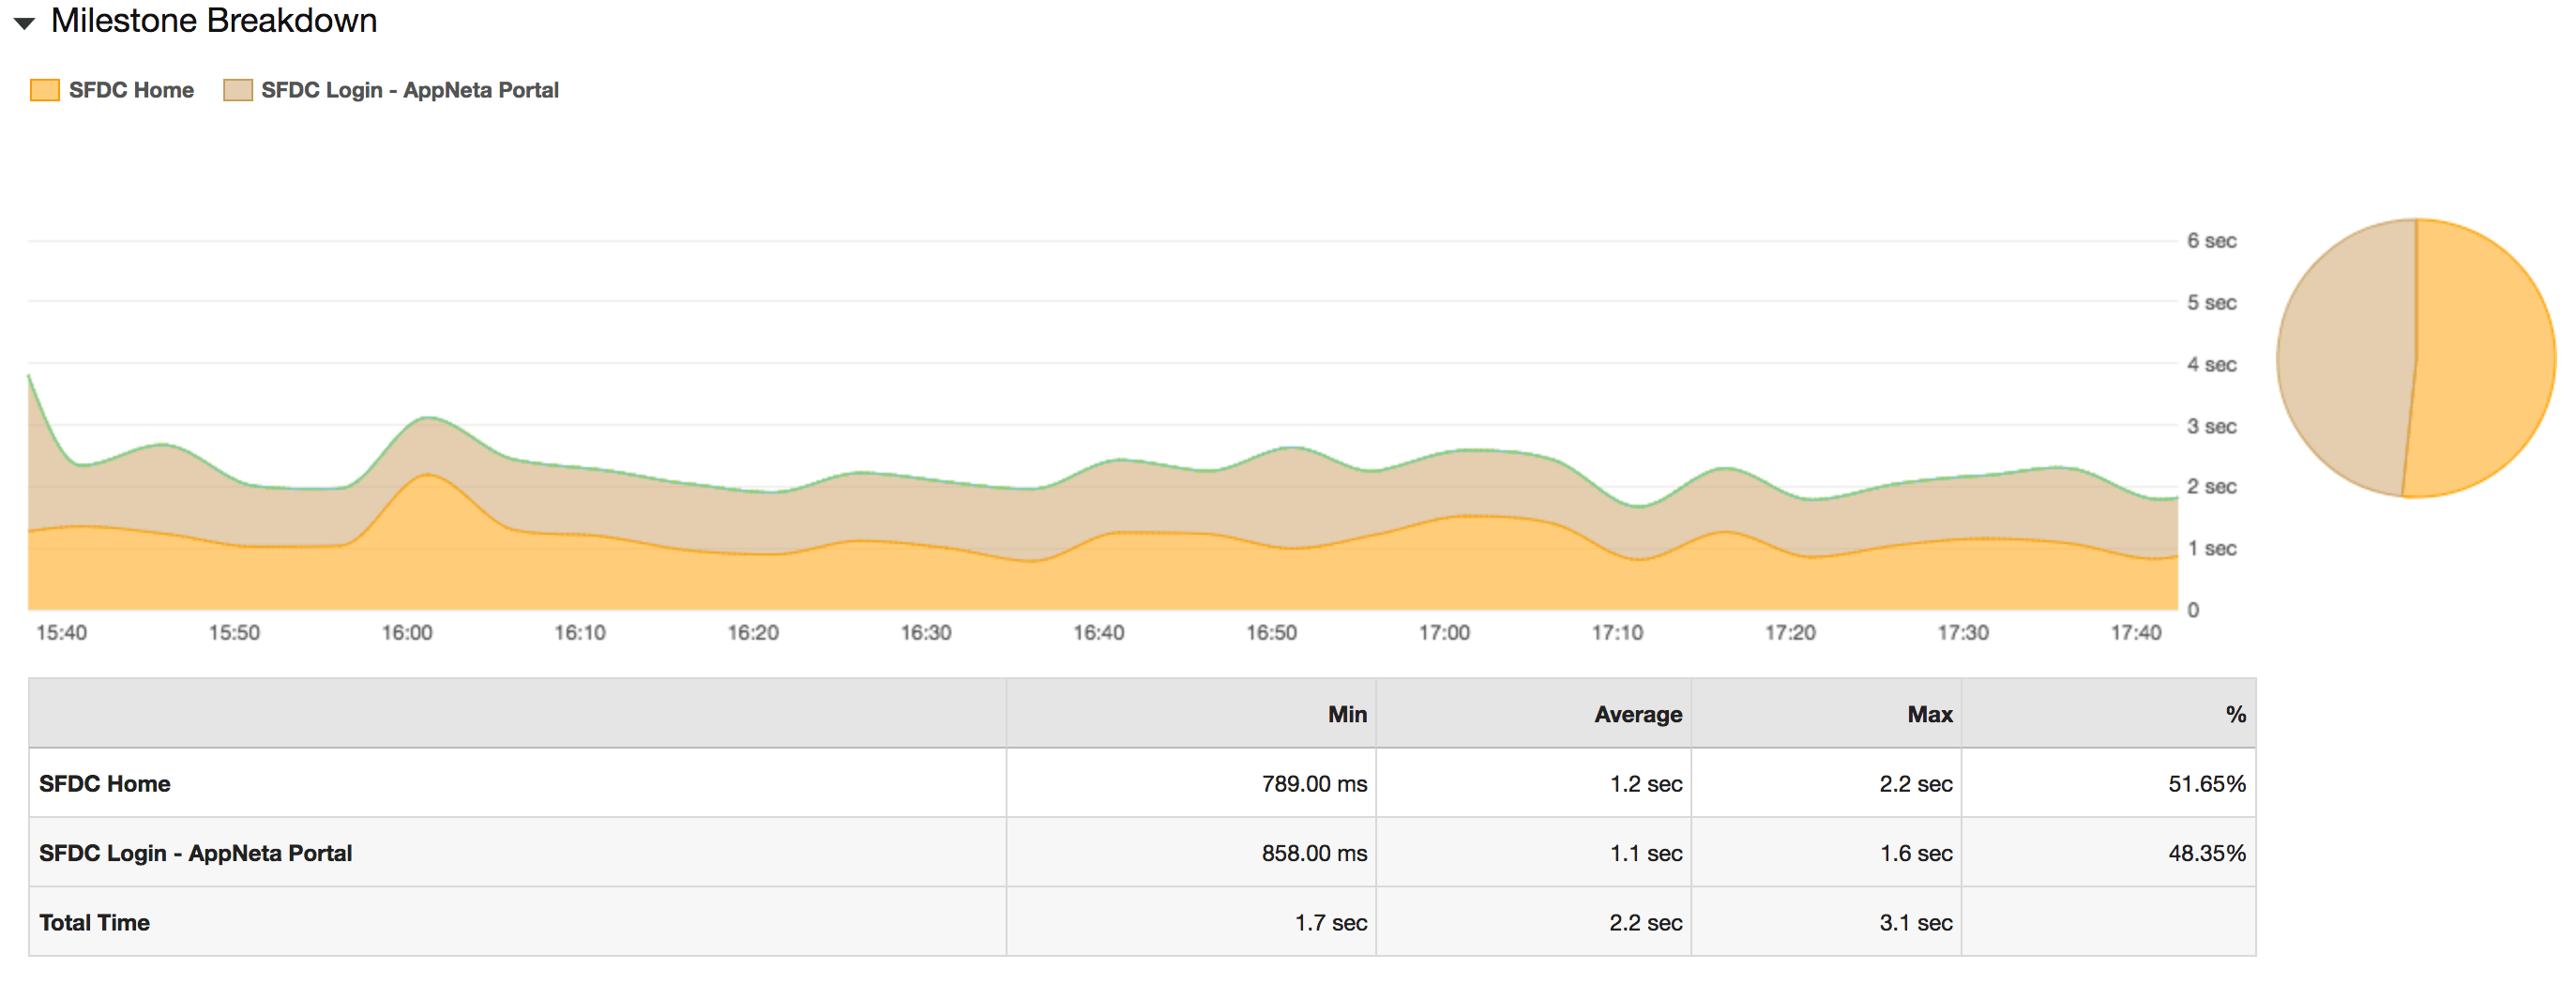Click the Max column header
This screenshot has width=2576, height=984.
[1928, 713]
